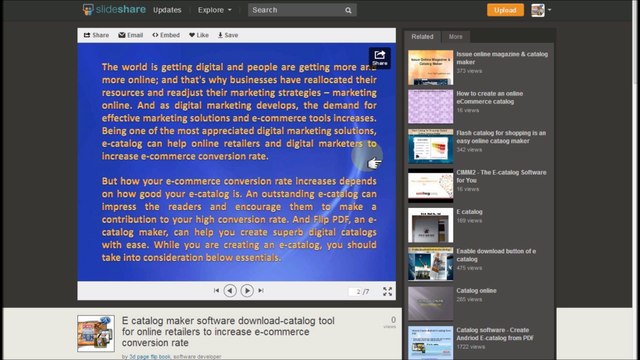Open 'How to create an online eCommerce catalog'
Screen dimensions: 640x360
point(489,98)
